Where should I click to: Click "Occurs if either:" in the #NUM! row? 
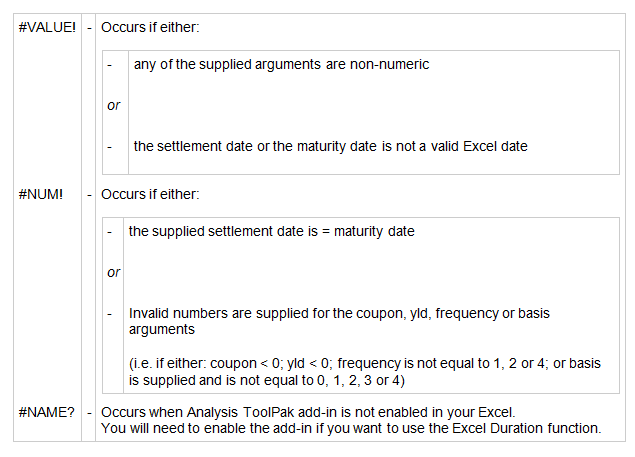click(150, 193)
